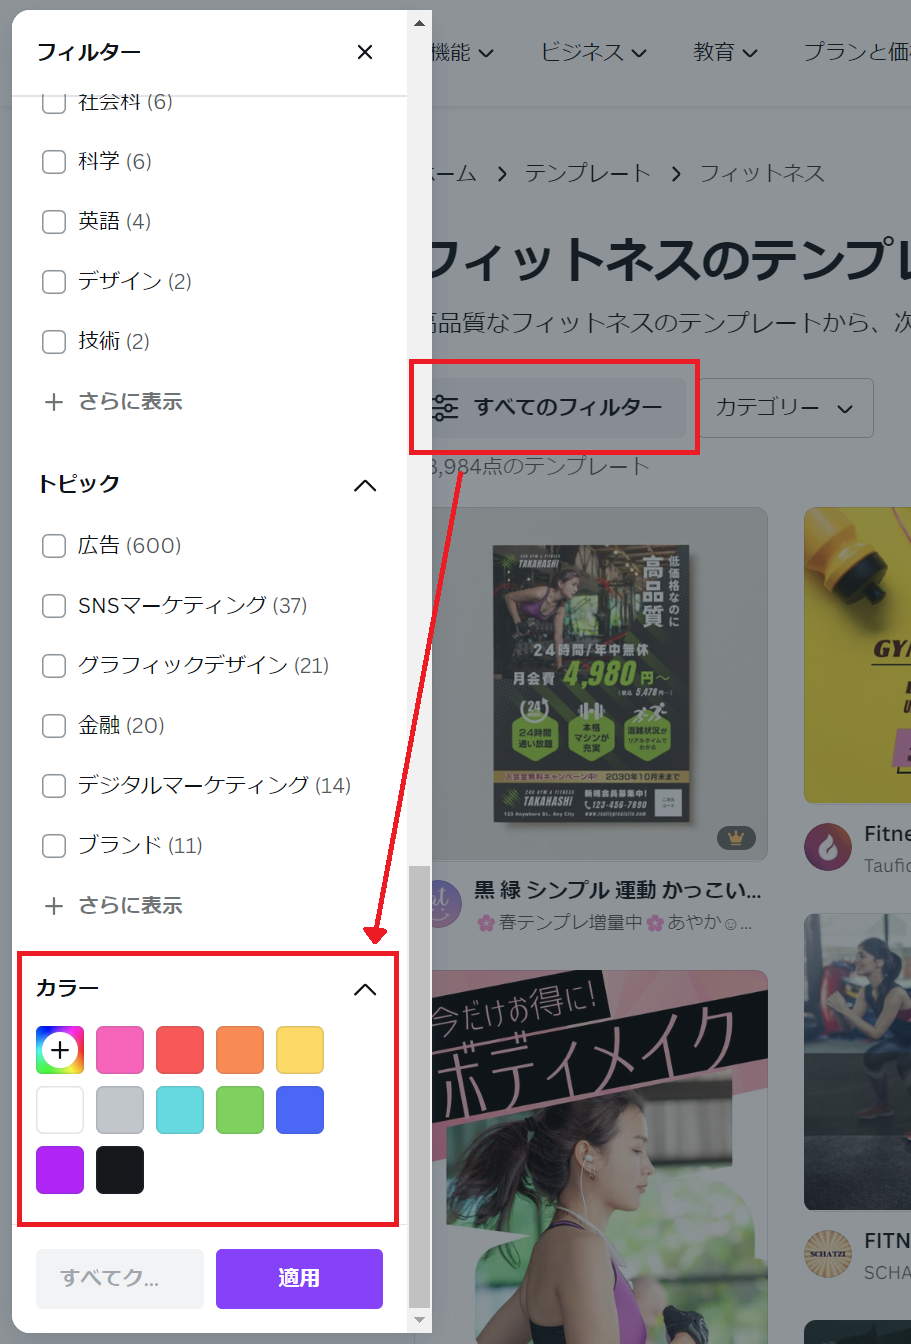
Task: Collapse the トピック section chevron
Action: coord(365,486)
